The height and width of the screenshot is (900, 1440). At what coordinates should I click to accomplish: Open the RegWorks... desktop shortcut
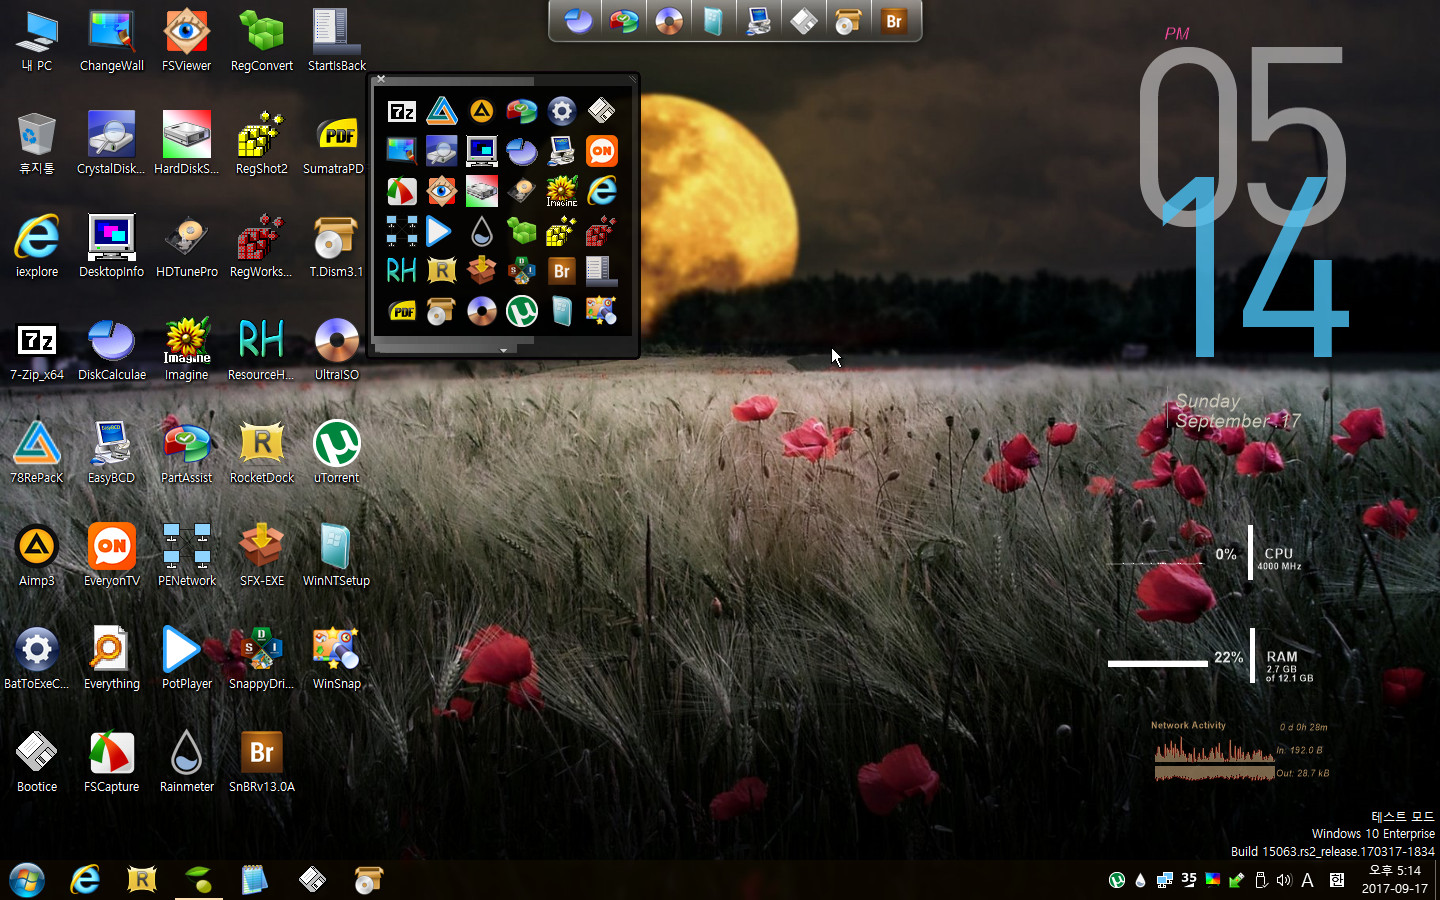click(x=262, y=247)
